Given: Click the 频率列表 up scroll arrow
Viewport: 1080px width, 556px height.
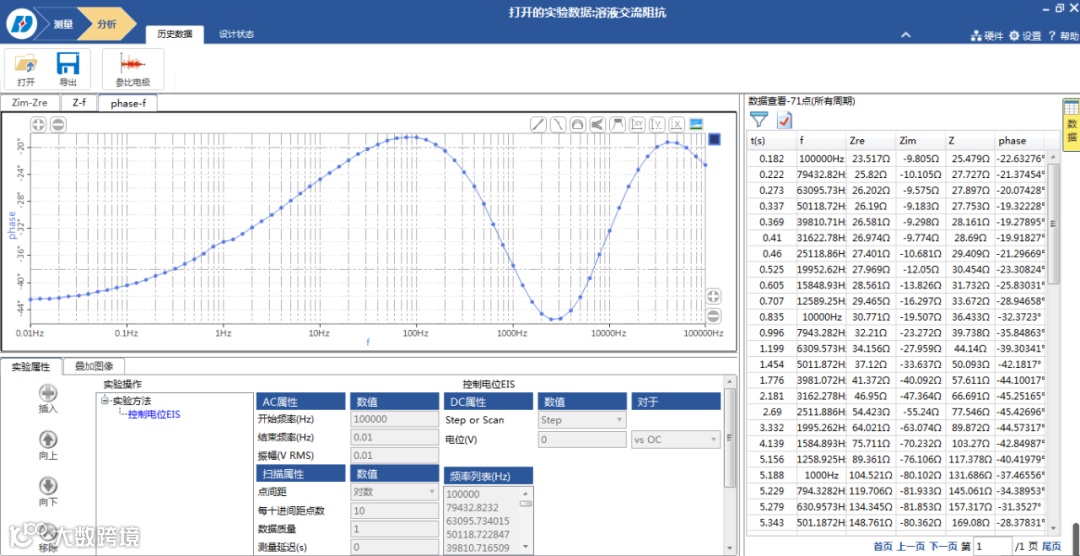Looking at the screenshot, I should [x=526, y=493].
